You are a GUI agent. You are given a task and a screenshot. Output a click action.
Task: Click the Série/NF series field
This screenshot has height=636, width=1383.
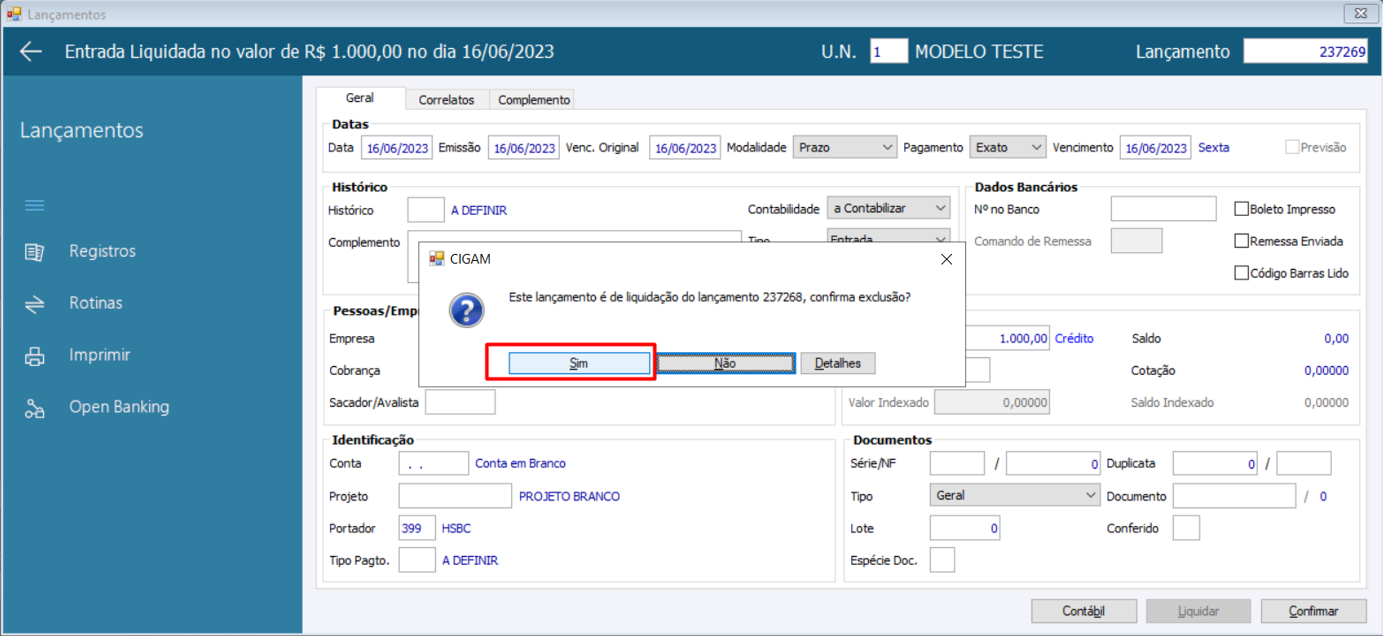point(957,463)
